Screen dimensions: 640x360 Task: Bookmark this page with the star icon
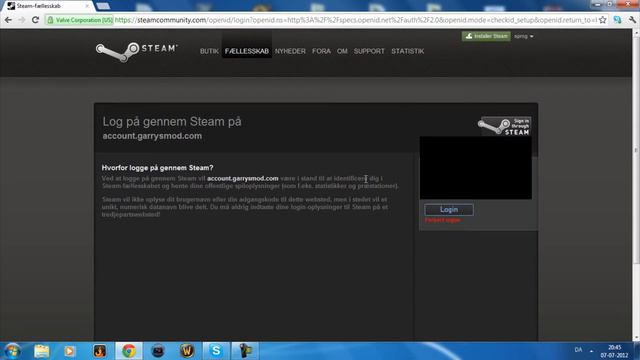click(x=602, y=20)
